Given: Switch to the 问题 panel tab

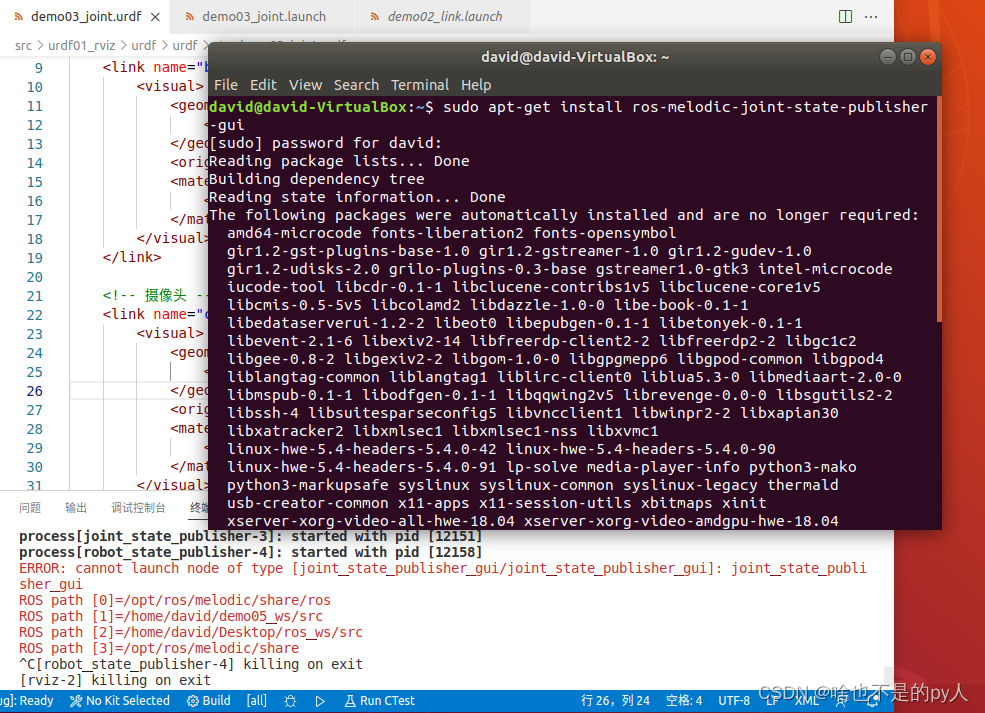Looking at the screenshot, I should (30, 508).
